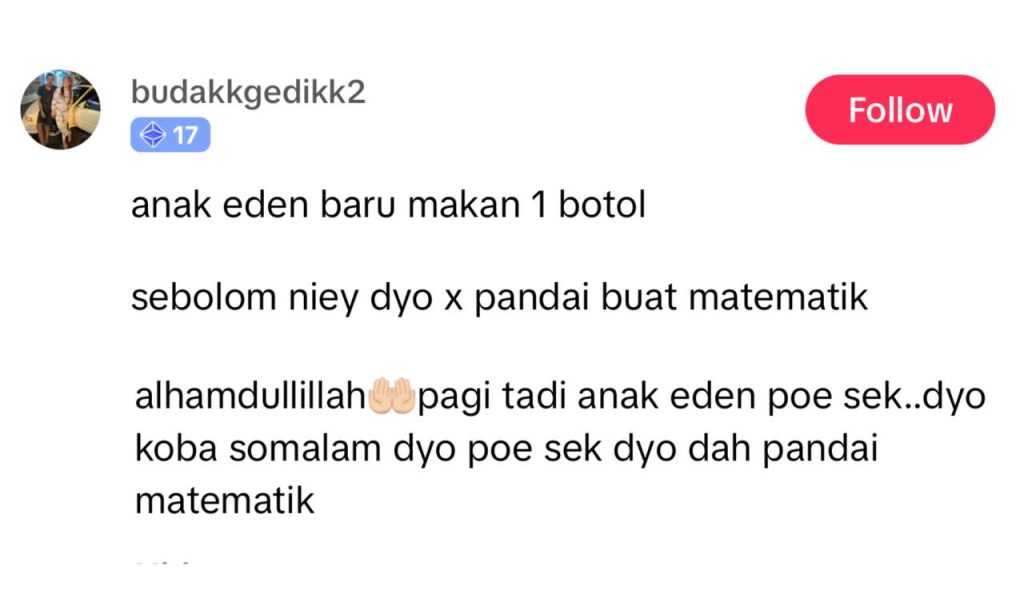The width and height of the screenshot is (1024, 614).
Task: Tap the diamond icon in level badge
Action: coord(153,135)
